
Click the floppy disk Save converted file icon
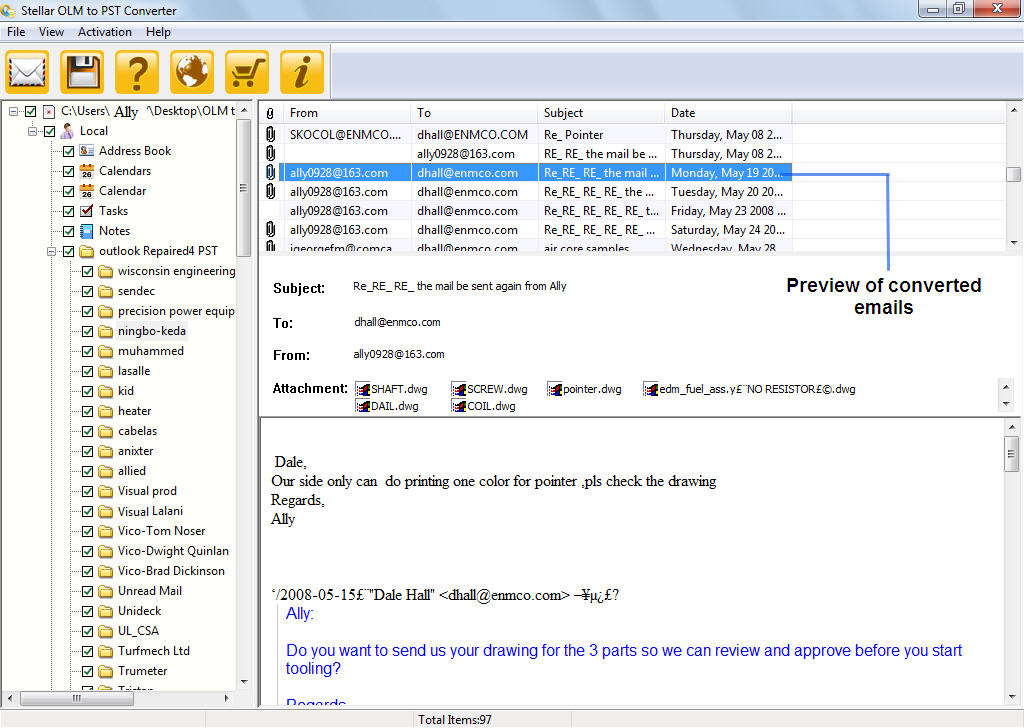(82, 72)
